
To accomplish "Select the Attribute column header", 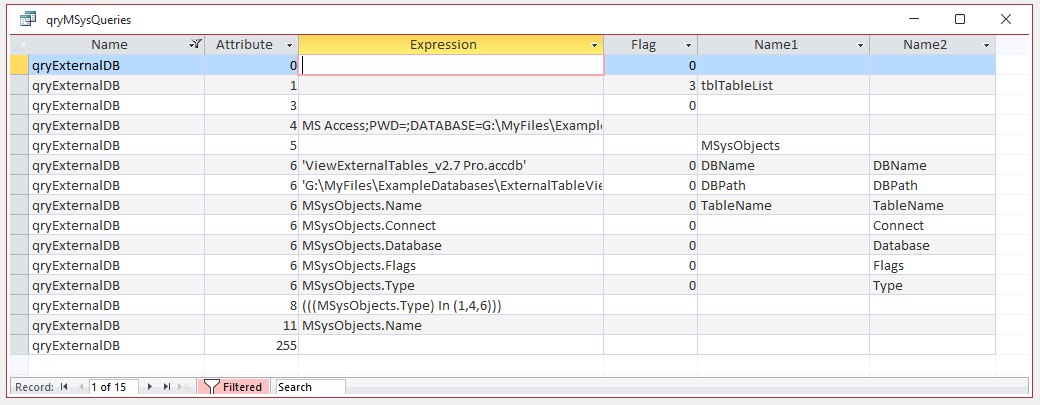I will tap(244, 45).
